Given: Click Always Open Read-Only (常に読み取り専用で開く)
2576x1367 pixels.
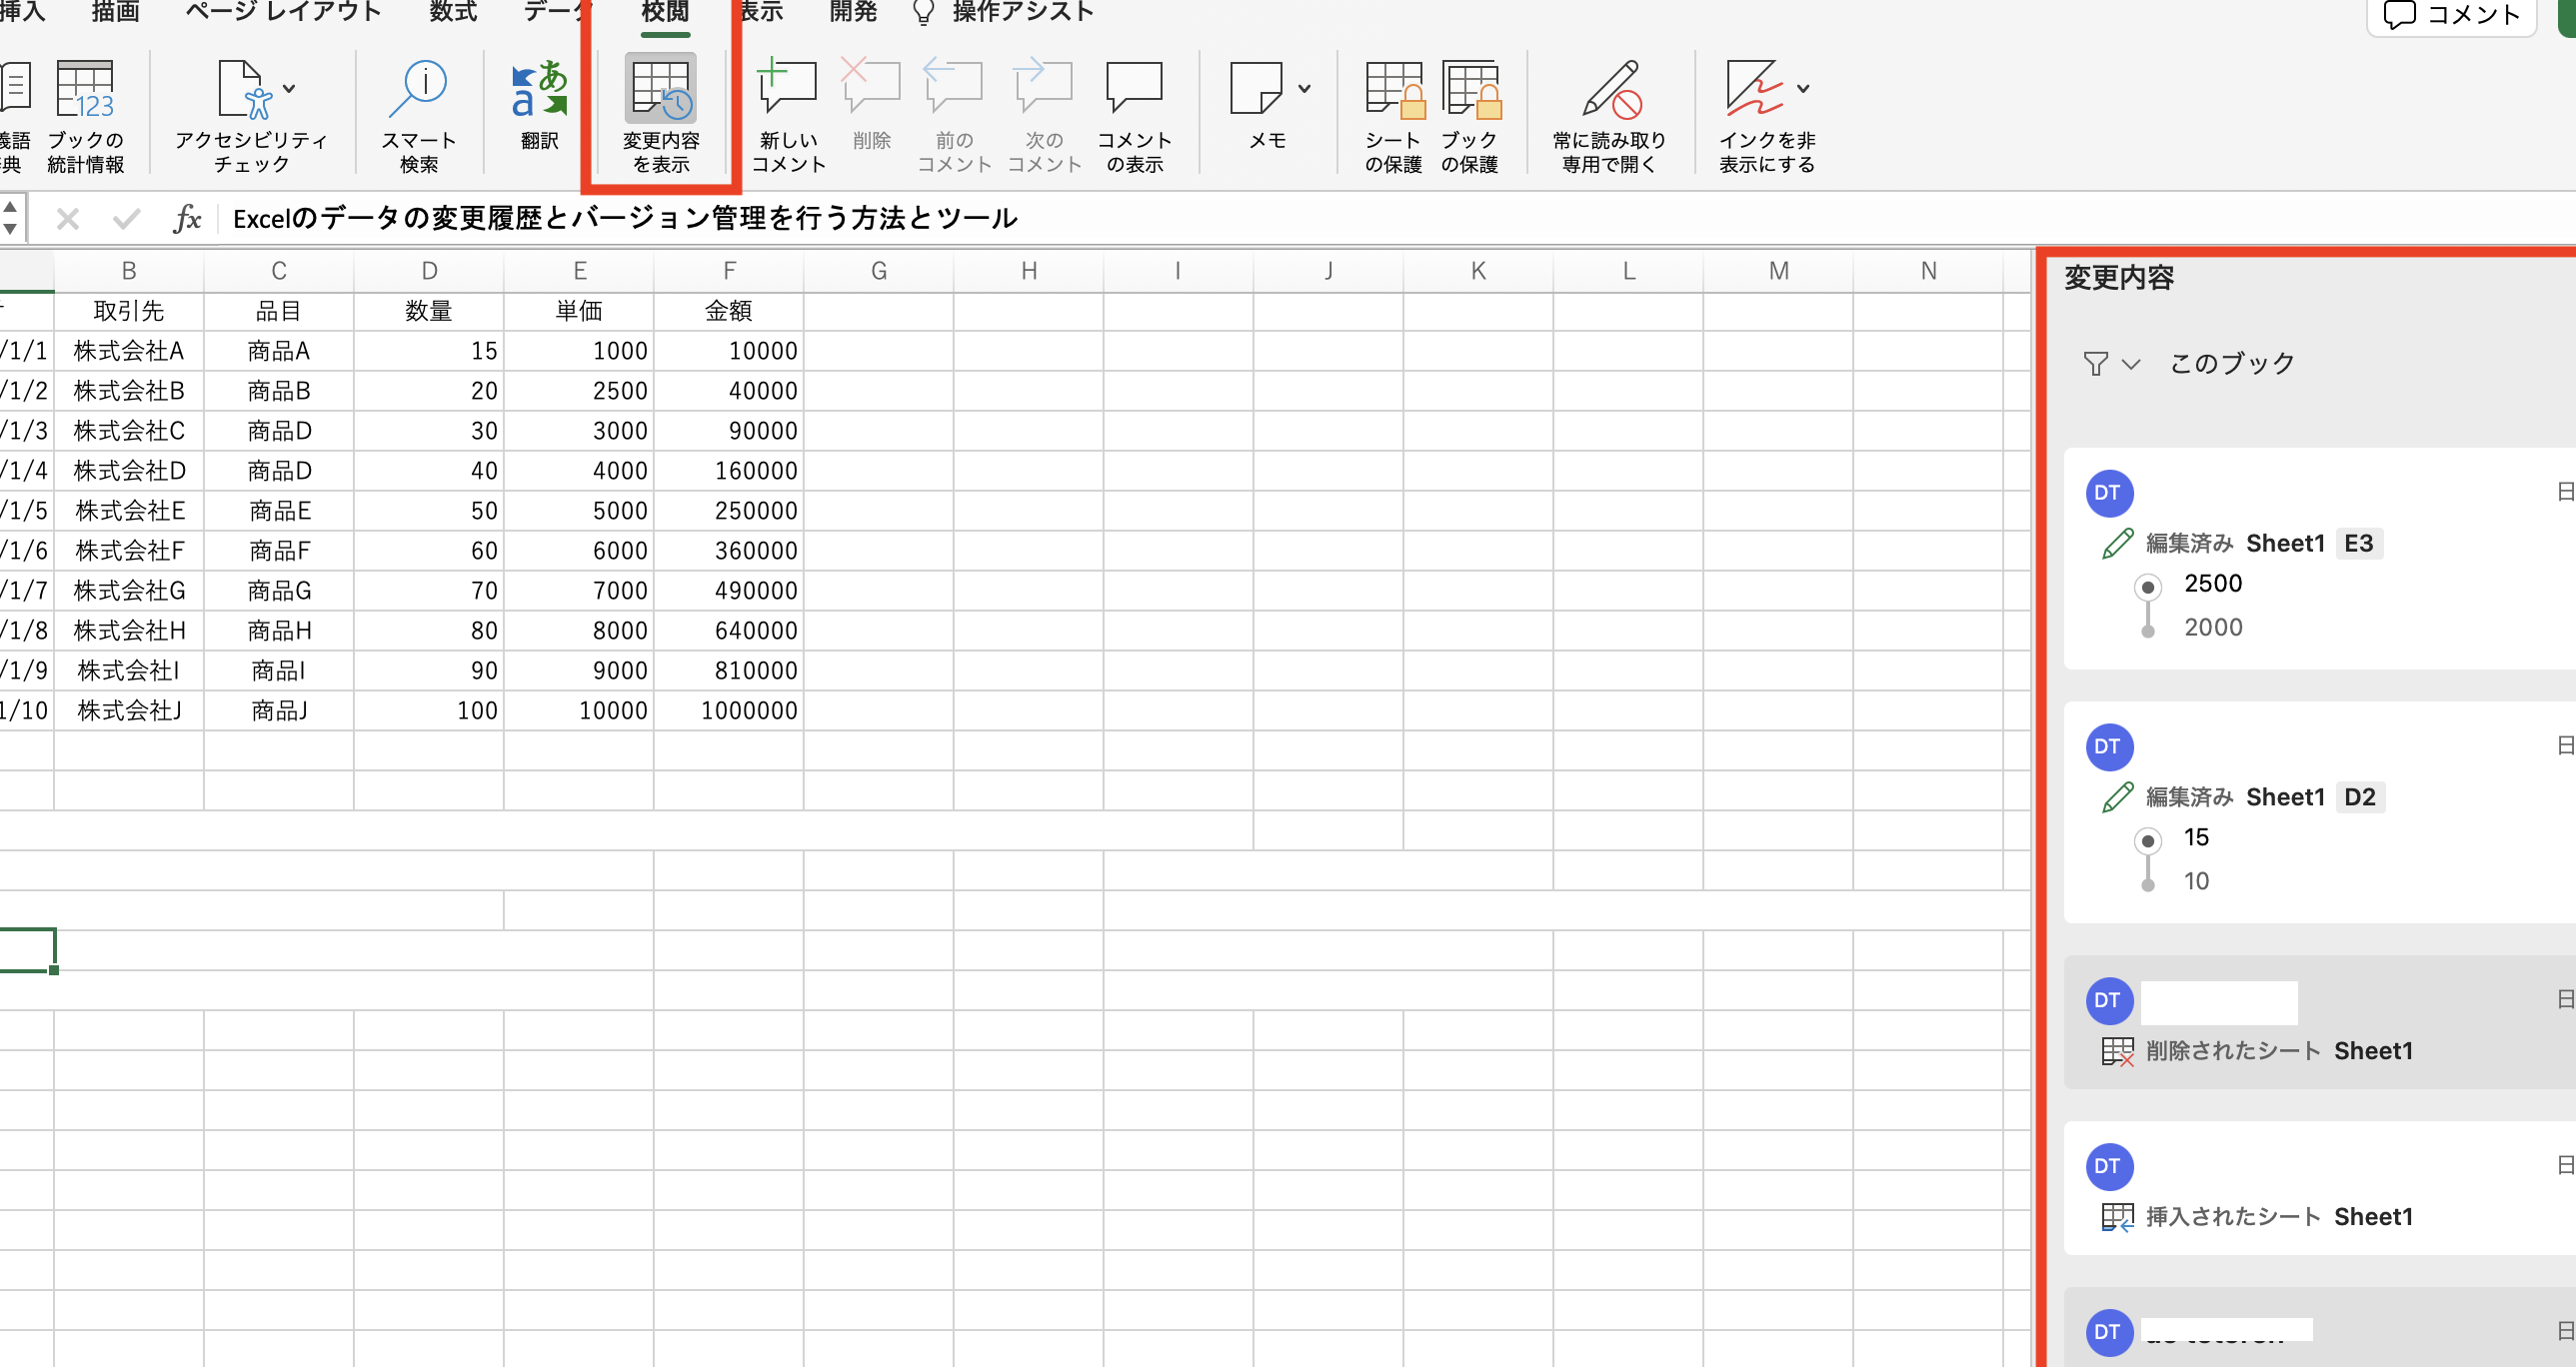Looking at the screenshot, I should pyautogui.click(x=1609, y=90).
